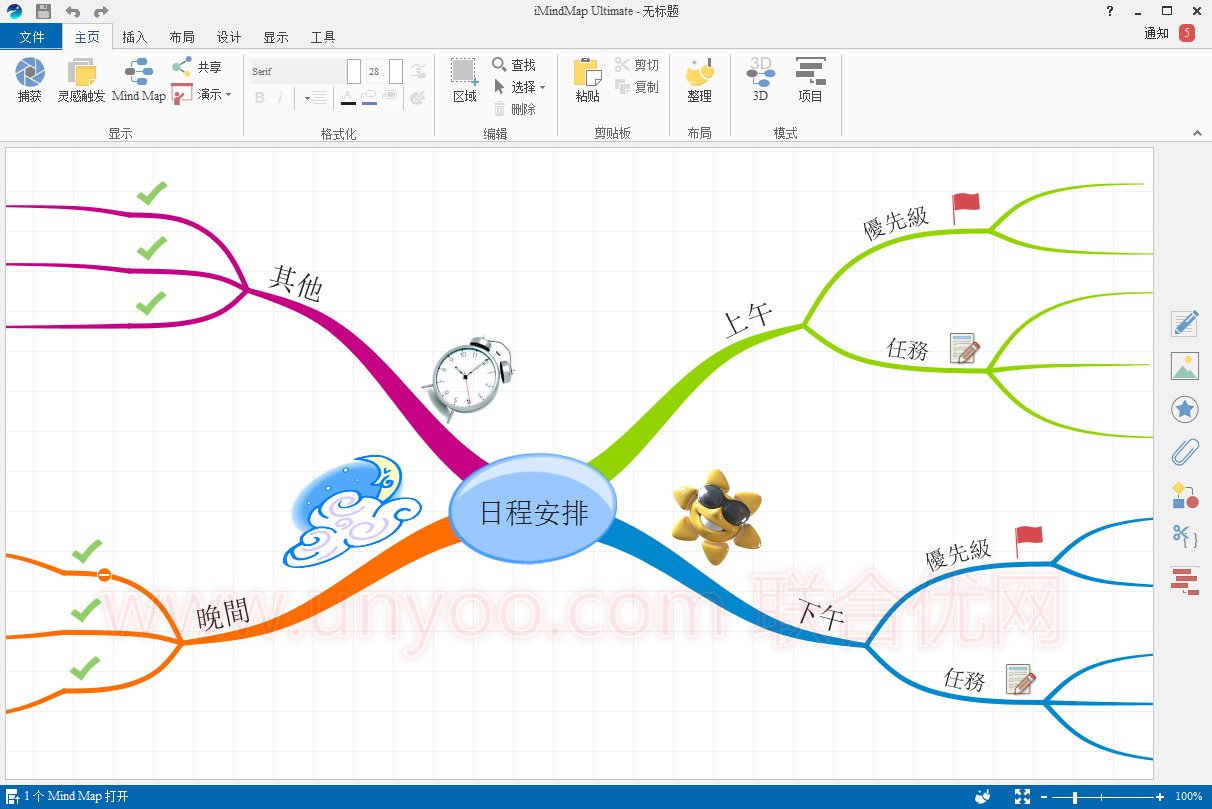Click the 捕获 capture icon
This screenshot has height=809, width=1212.
pos(29,72)
